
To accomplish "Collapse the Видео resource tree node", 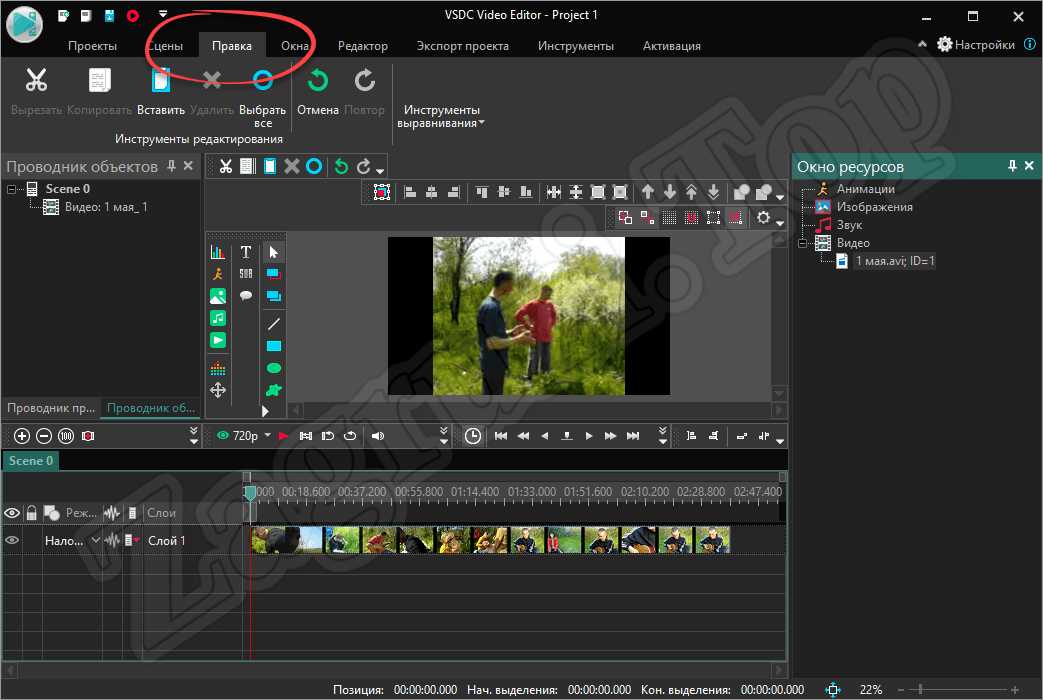I will [803, 244].
